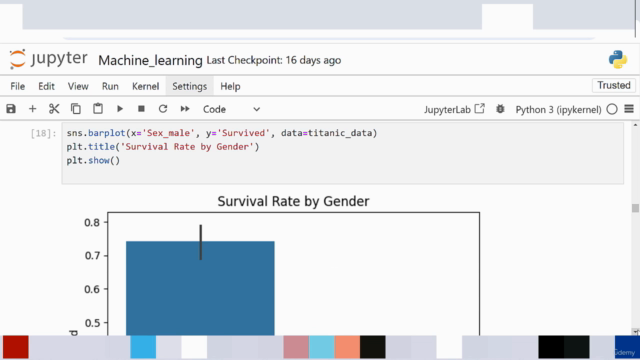This screenshot has height=360, width=640.
Task: Restart the kernel with the circular arrow icon
Action: (x=163, y=109)
